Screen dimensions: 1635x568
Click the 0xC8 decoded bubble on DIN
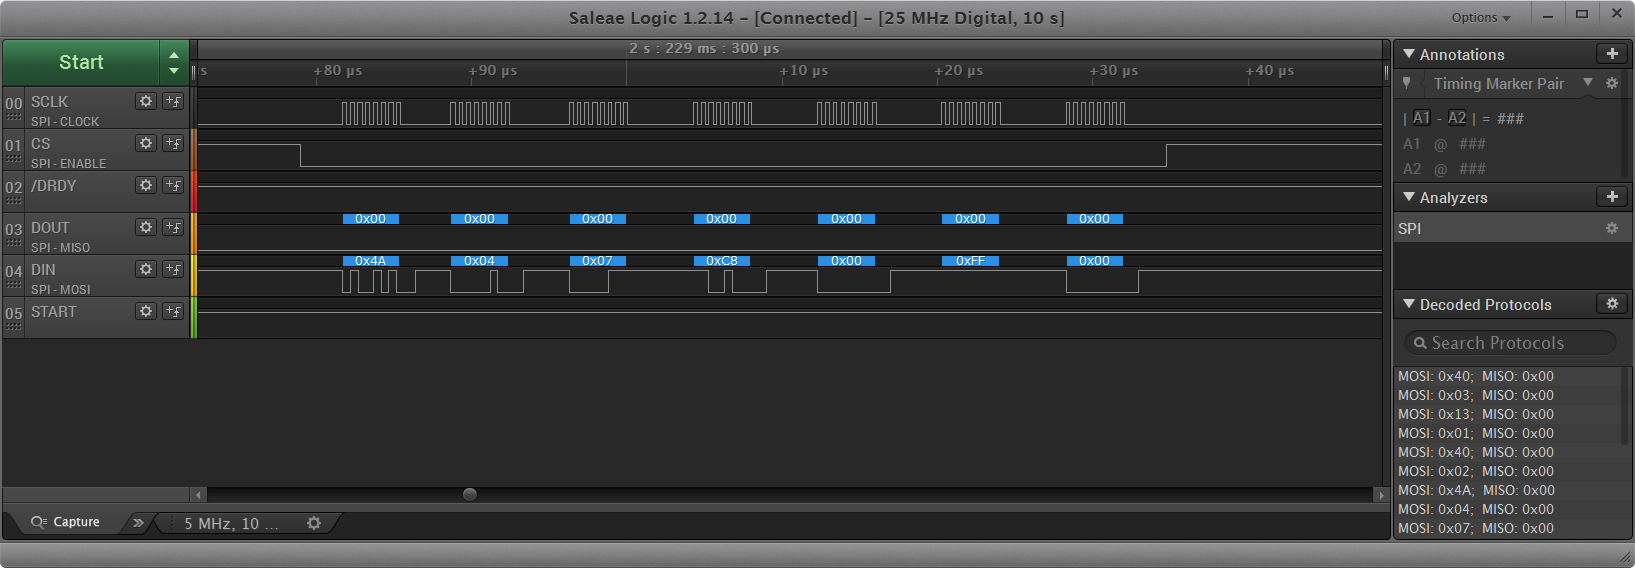tap(722, 261)
